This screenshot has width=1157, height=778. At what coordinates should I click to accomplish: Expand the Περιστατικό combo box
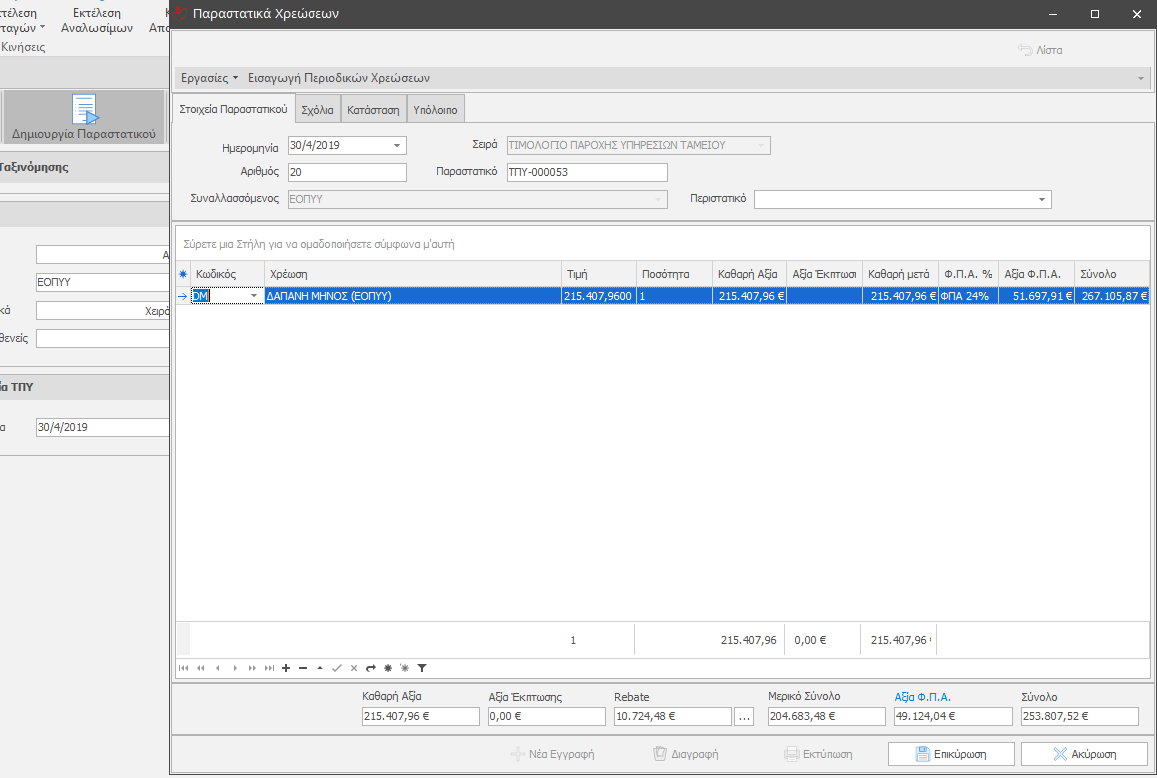pos(1042,200)
